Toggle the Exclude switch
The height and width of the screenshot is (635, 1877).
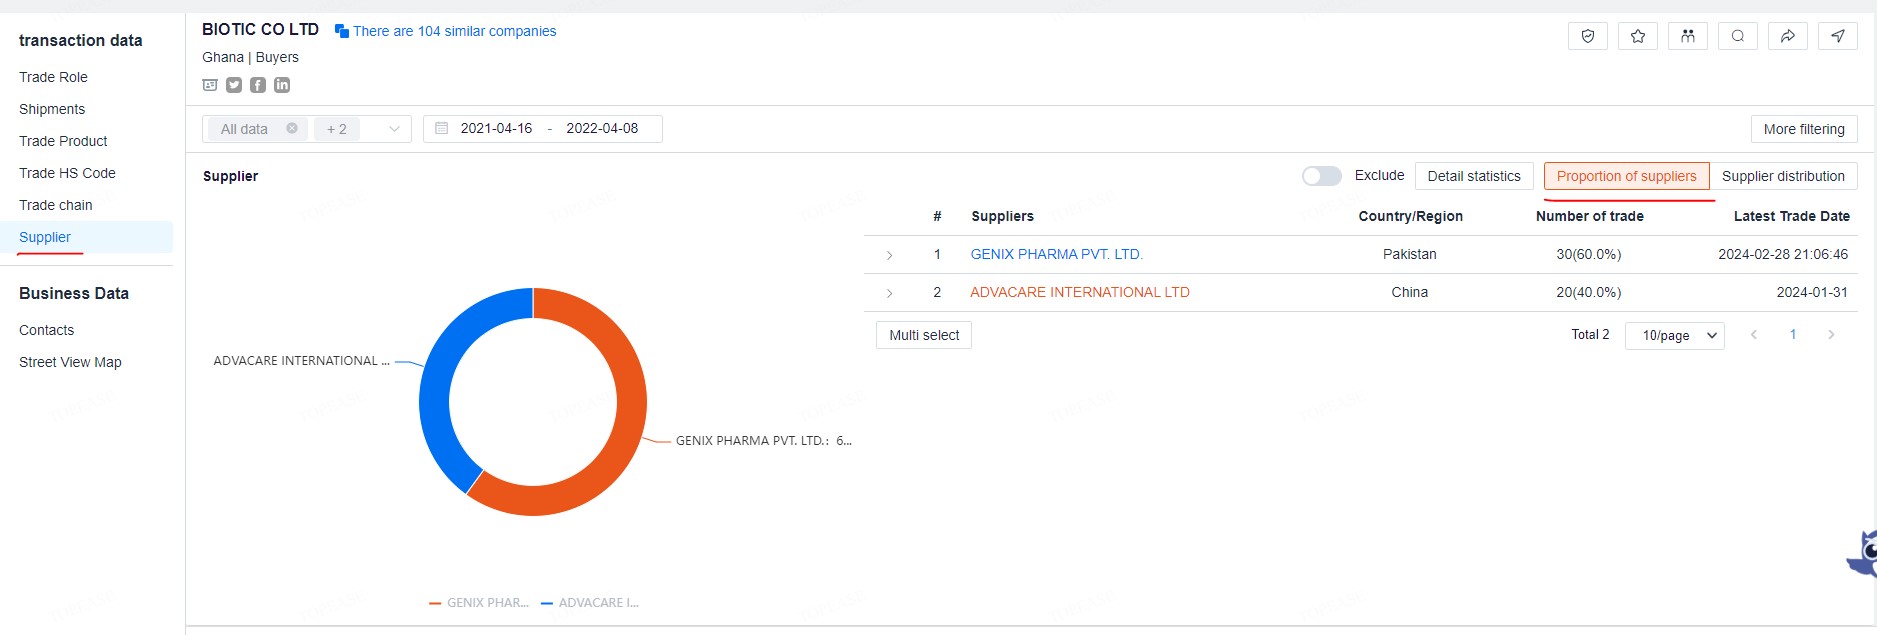point(1322,176)
